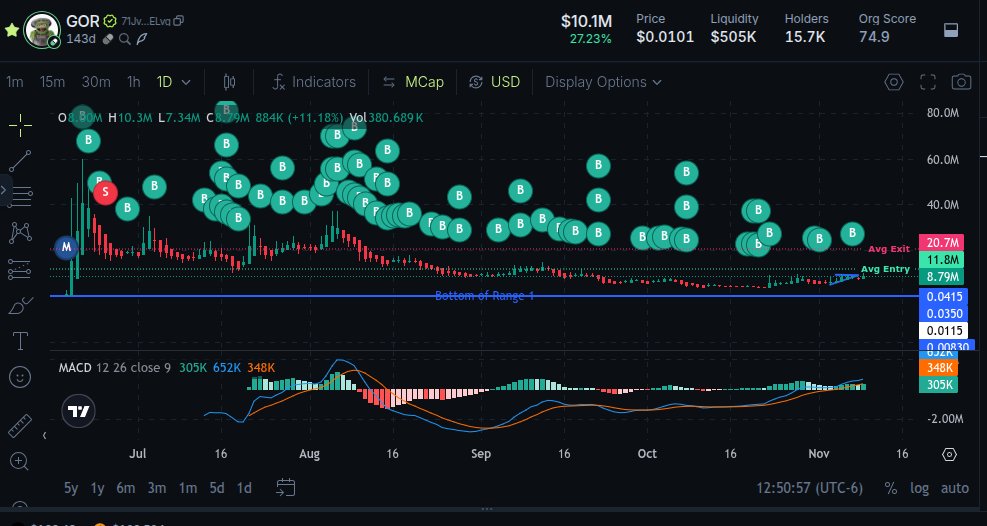This screenshot has width=987, height=526.
Task: Set range to 3m
Action: [x=157, y=488]
